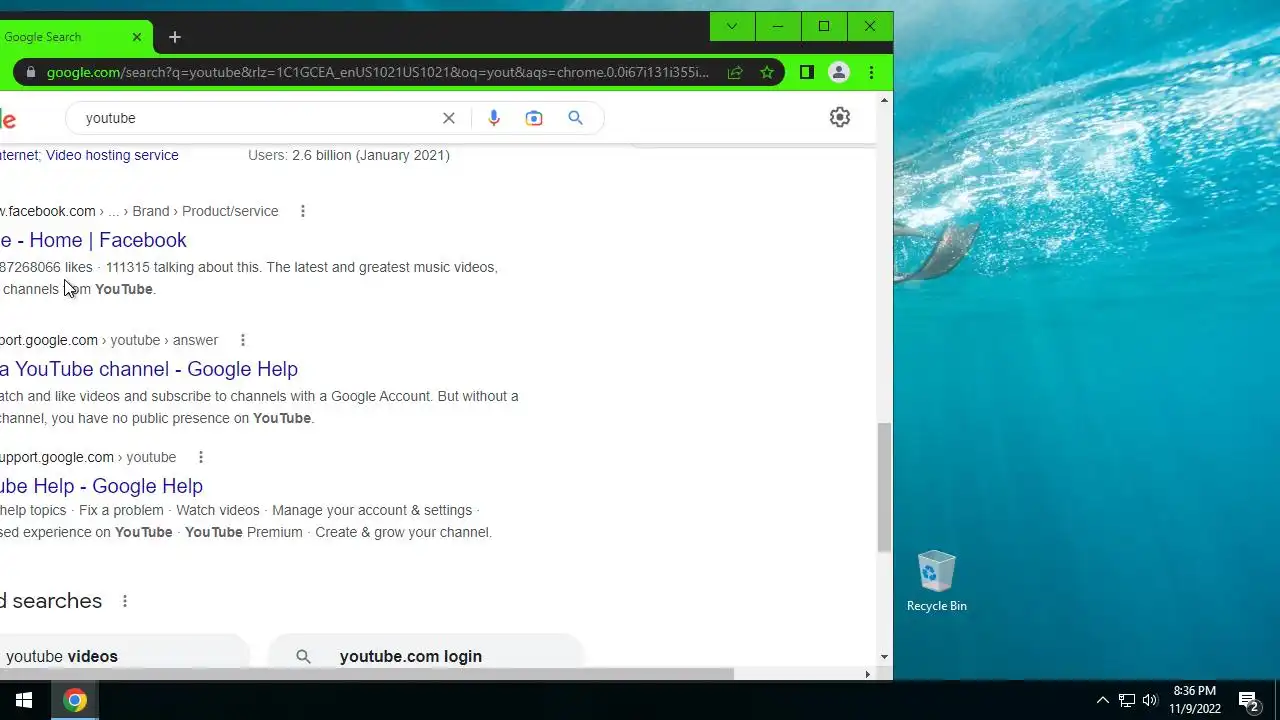This screenshot has width=1280, height=720.
Task: Click the horizontal scroll right arrow
Action: 867,674
